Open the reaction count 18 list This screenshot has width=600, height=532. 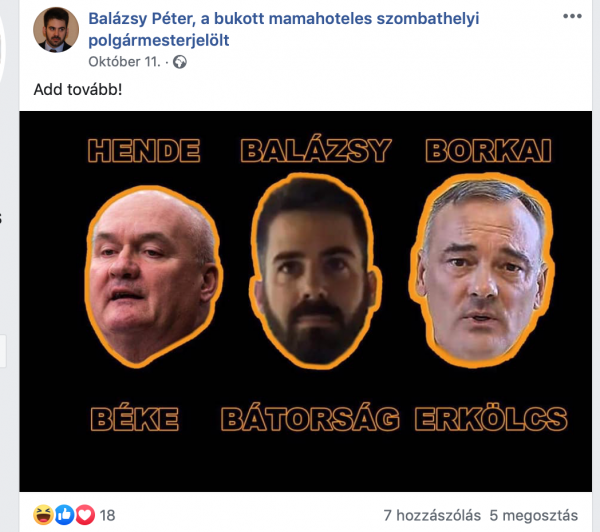[x=108, y=516]
